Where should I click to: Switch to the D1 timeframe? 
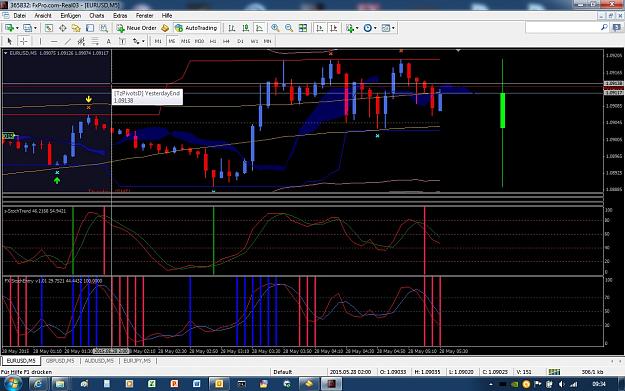[240, 41]
